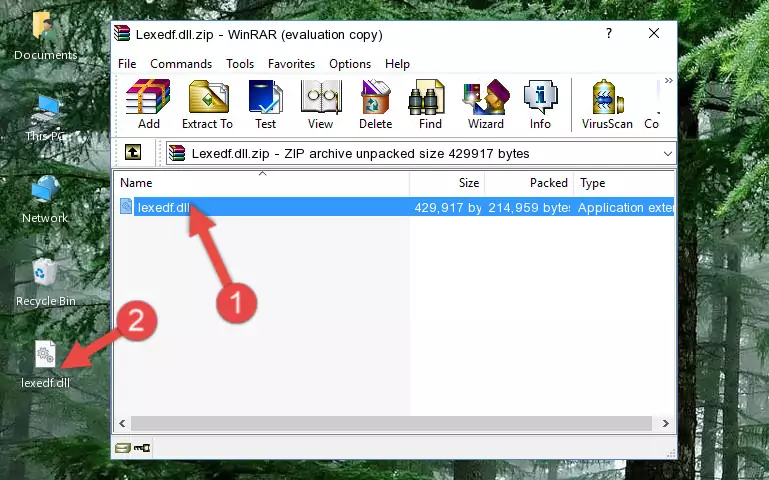769x480 pixels.
Task: Click the horizontal scrollbar left arrow
Action: click(x=123, y=423)
